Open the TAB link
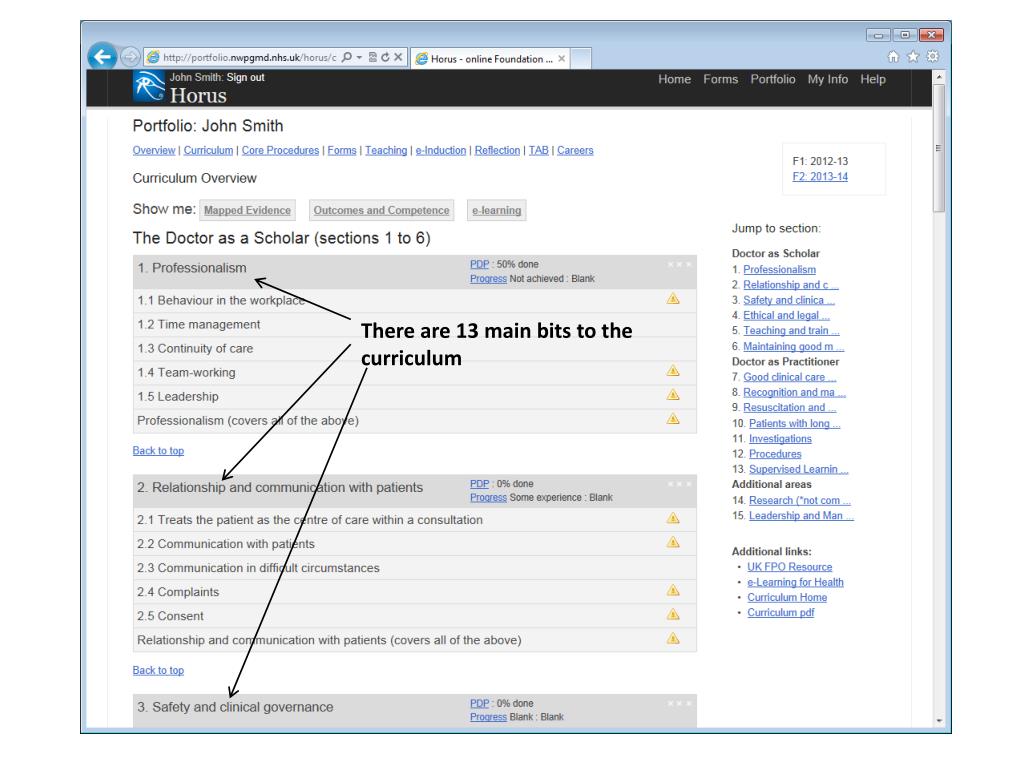1024x768 pixels. coord(538,150)
